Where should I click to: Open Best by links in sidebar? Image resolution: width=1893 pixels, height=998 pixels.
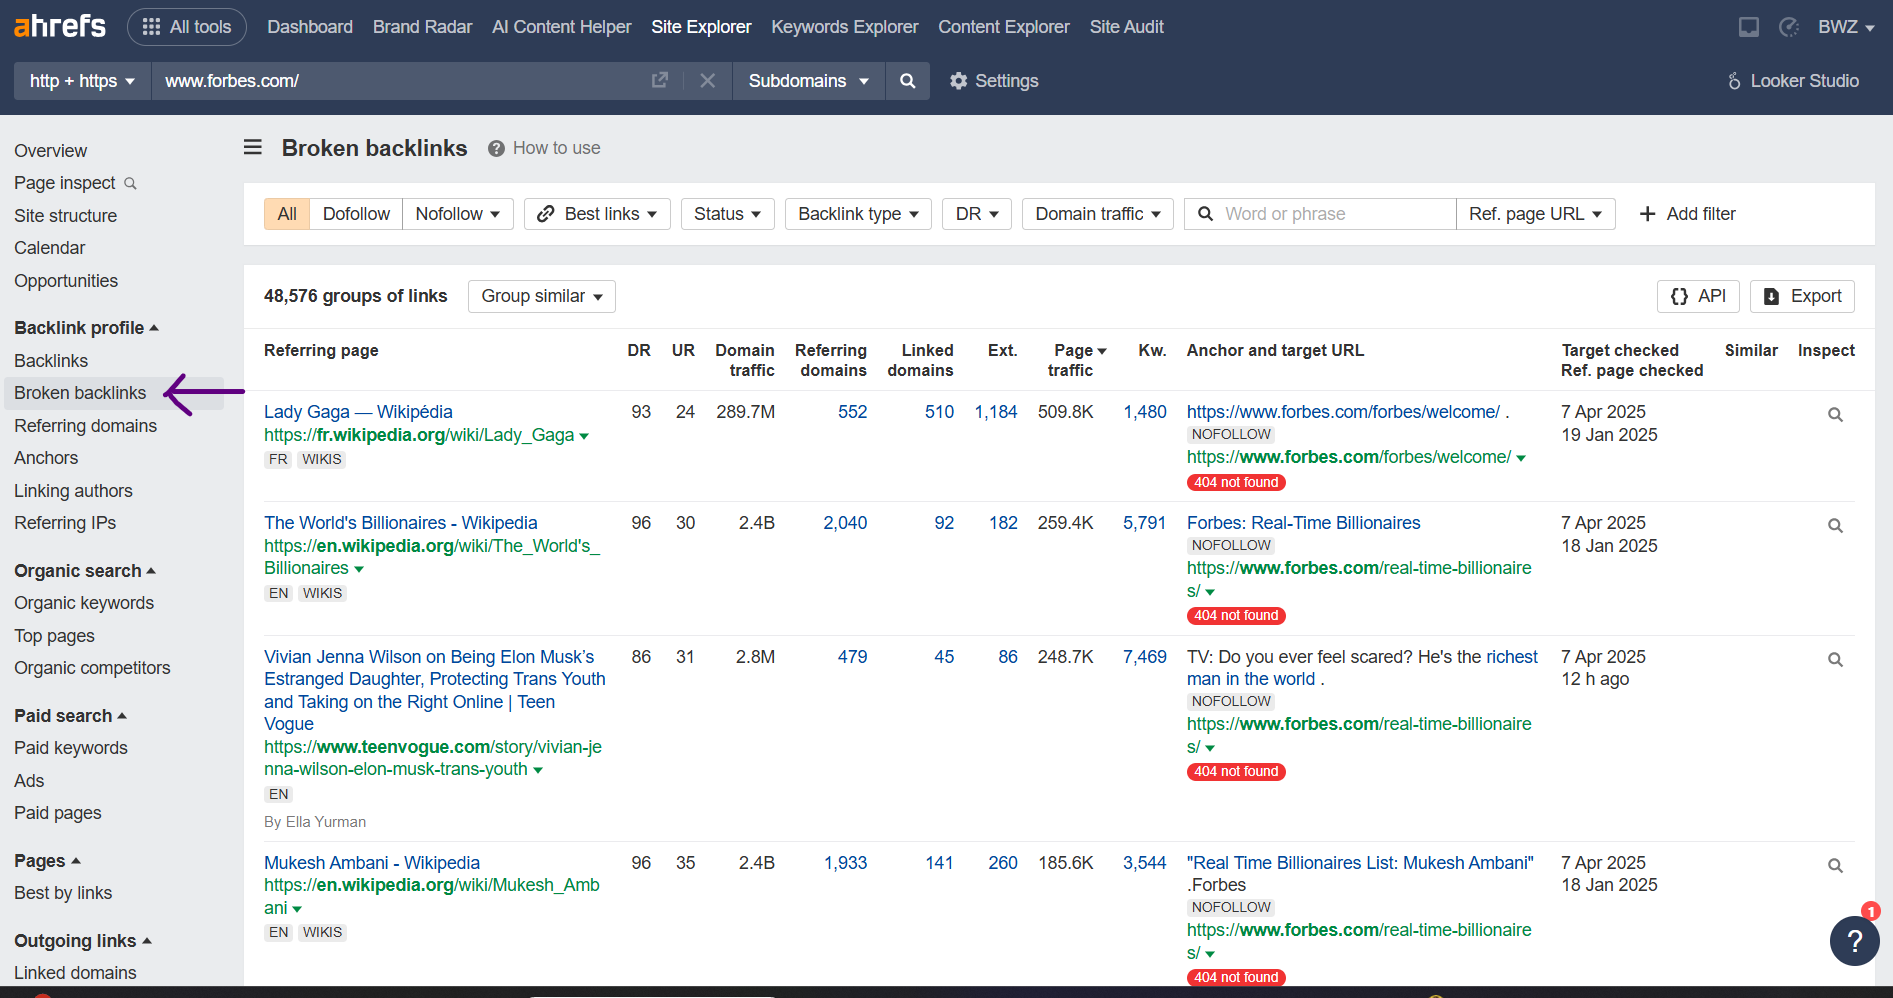point(63,893)
